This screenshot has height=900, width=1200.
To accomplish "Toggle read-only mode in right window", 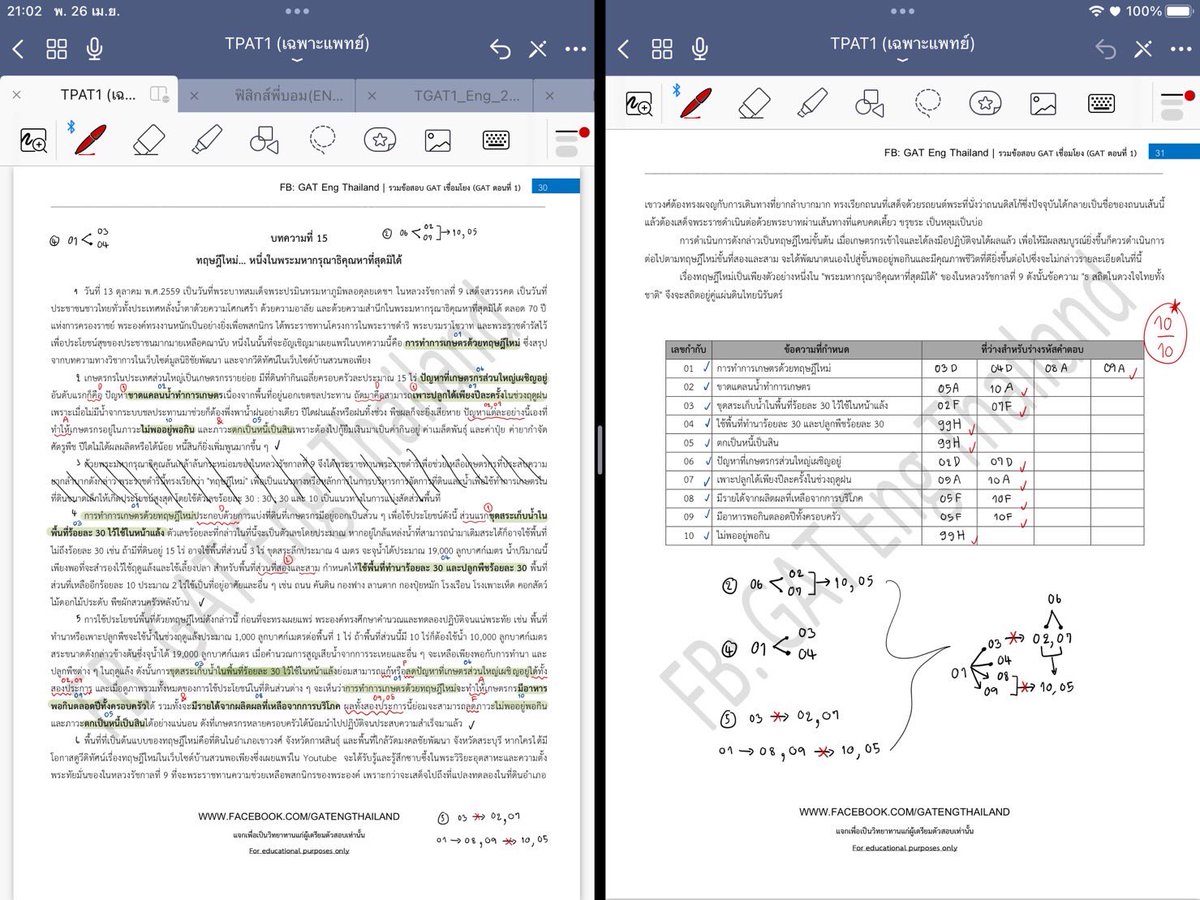I will point(1142,49).
